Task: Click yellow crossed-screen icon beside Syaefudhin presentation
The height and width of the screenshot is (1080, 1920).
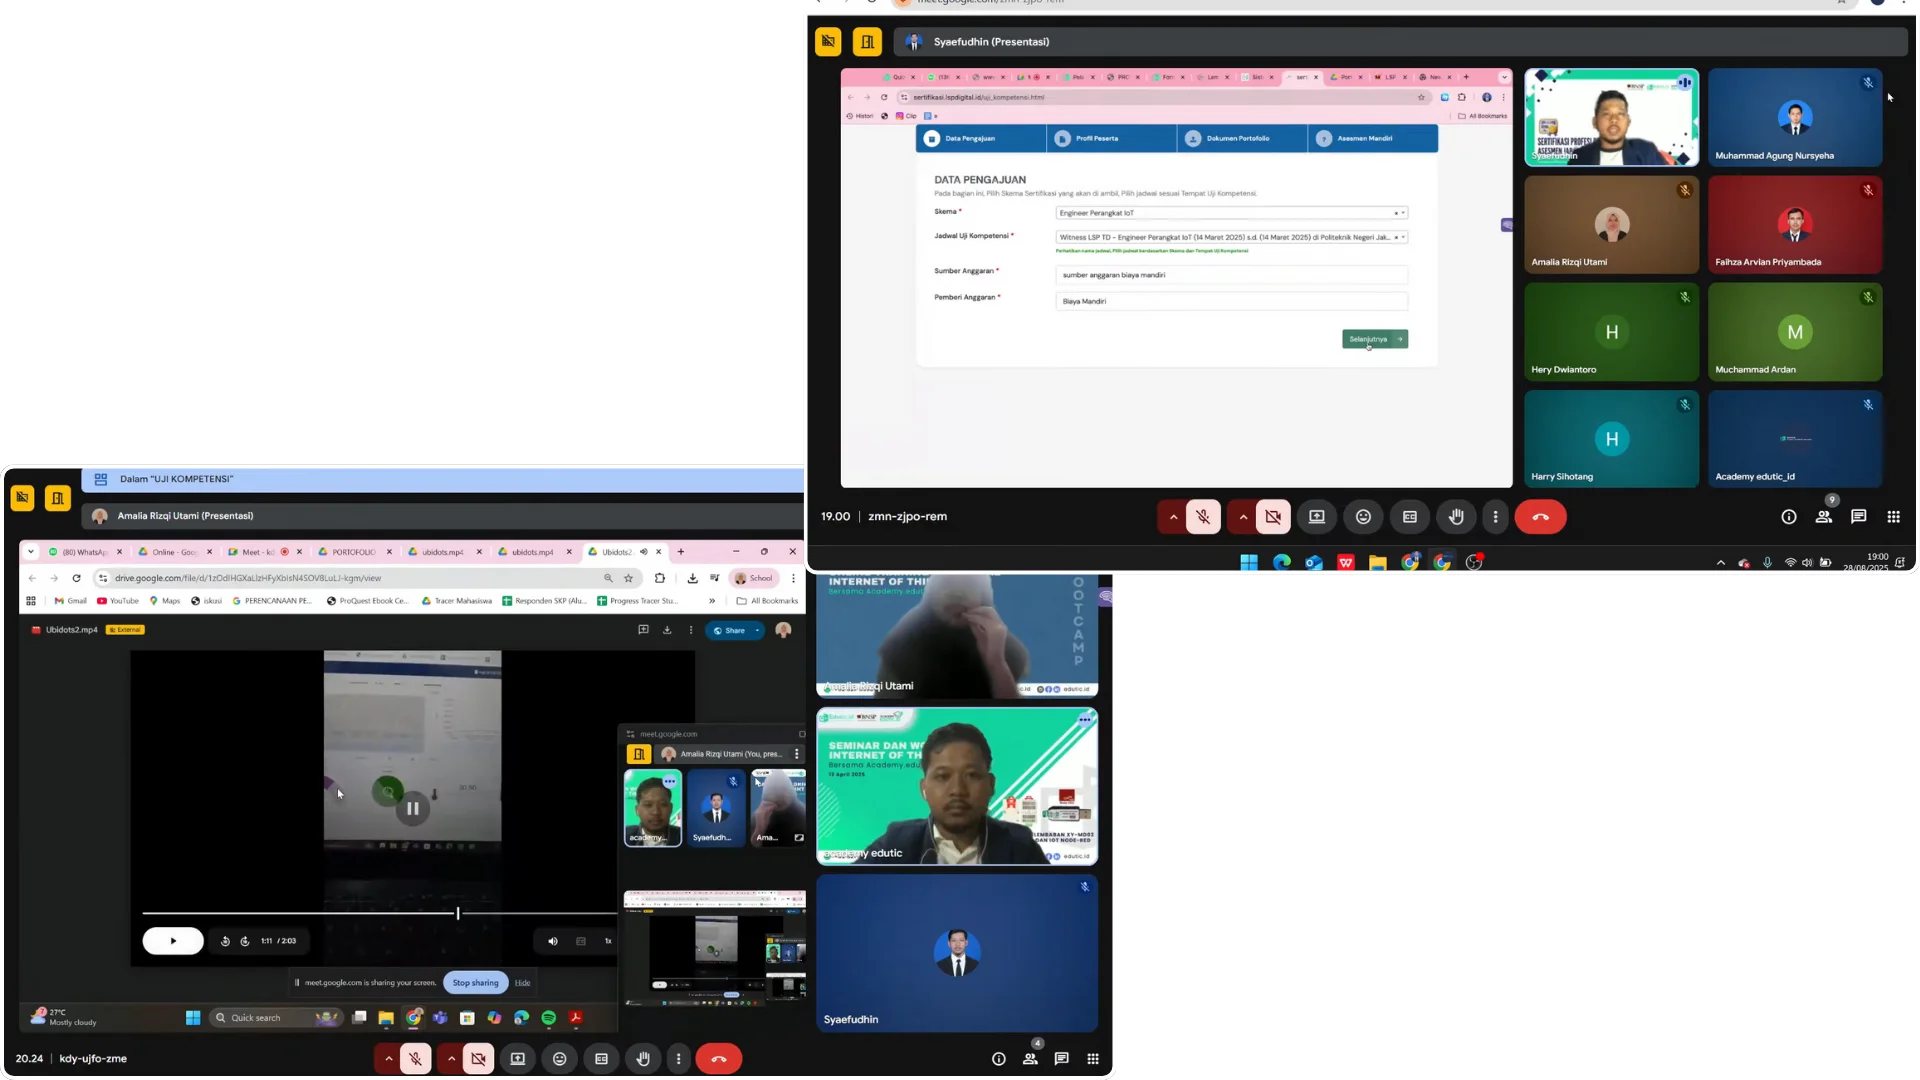Action: click(x=828, y=42)
